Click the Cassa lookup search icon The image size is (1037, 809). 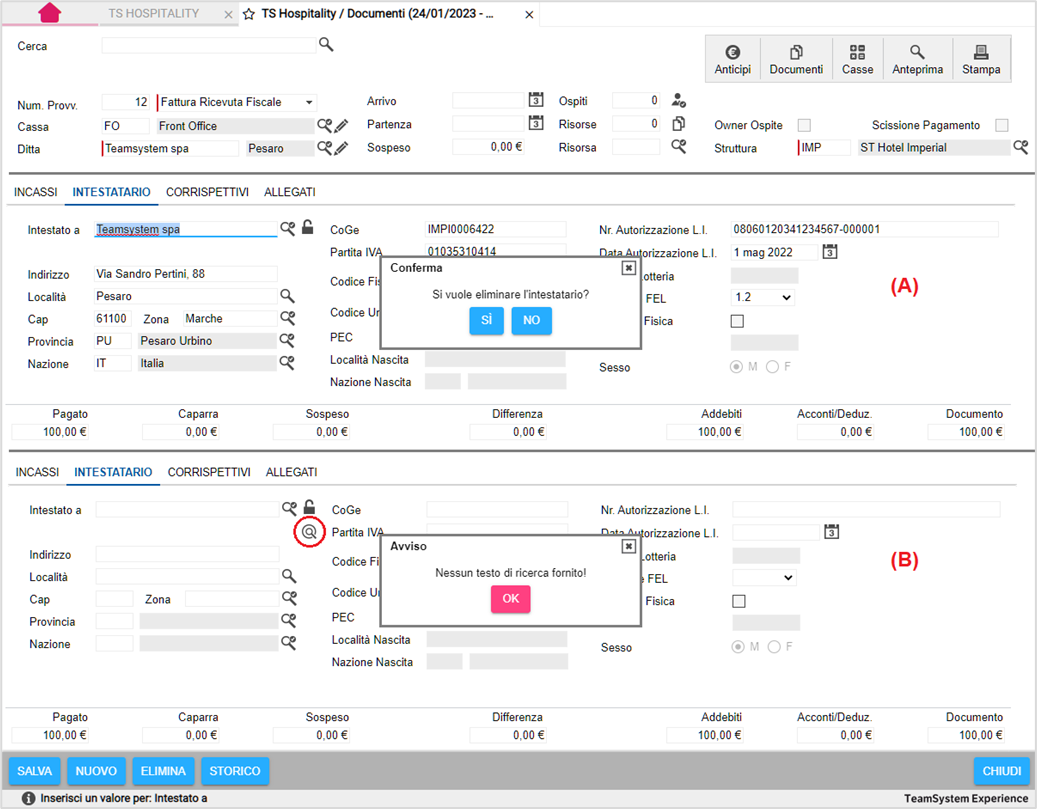click(324, 125)
